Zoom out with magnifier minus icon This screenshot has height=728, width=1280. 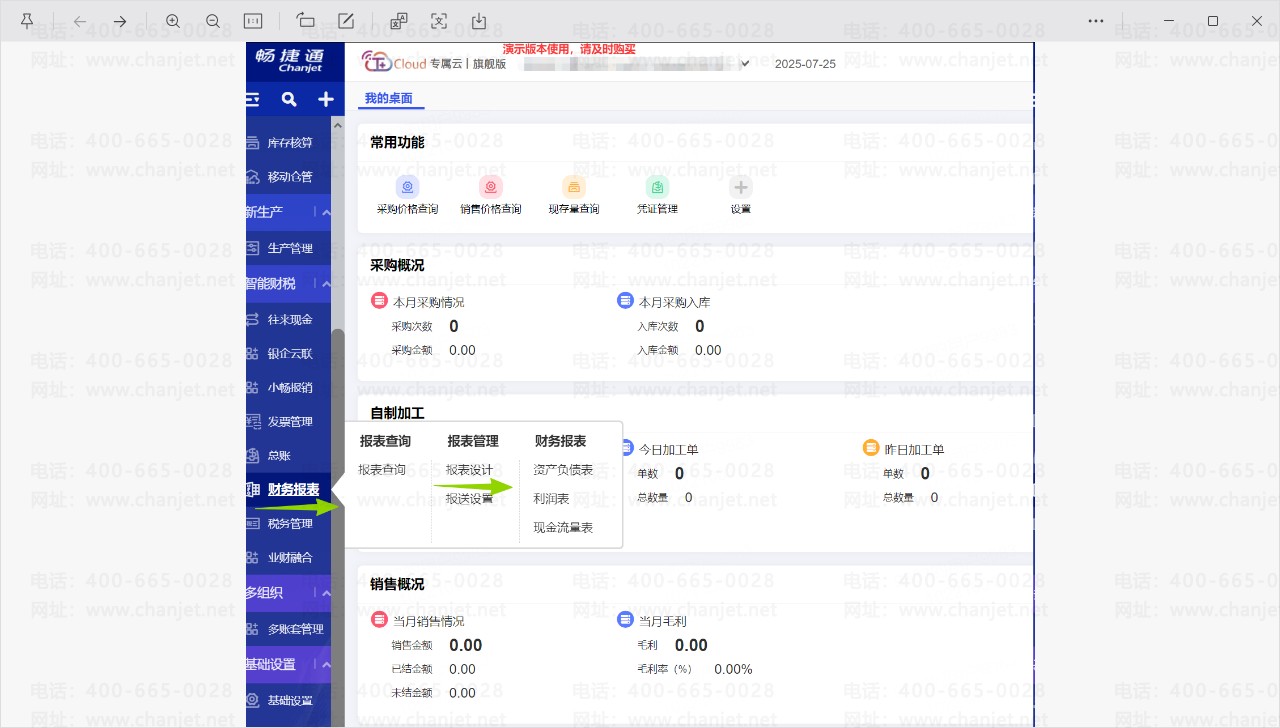point(212,21)
